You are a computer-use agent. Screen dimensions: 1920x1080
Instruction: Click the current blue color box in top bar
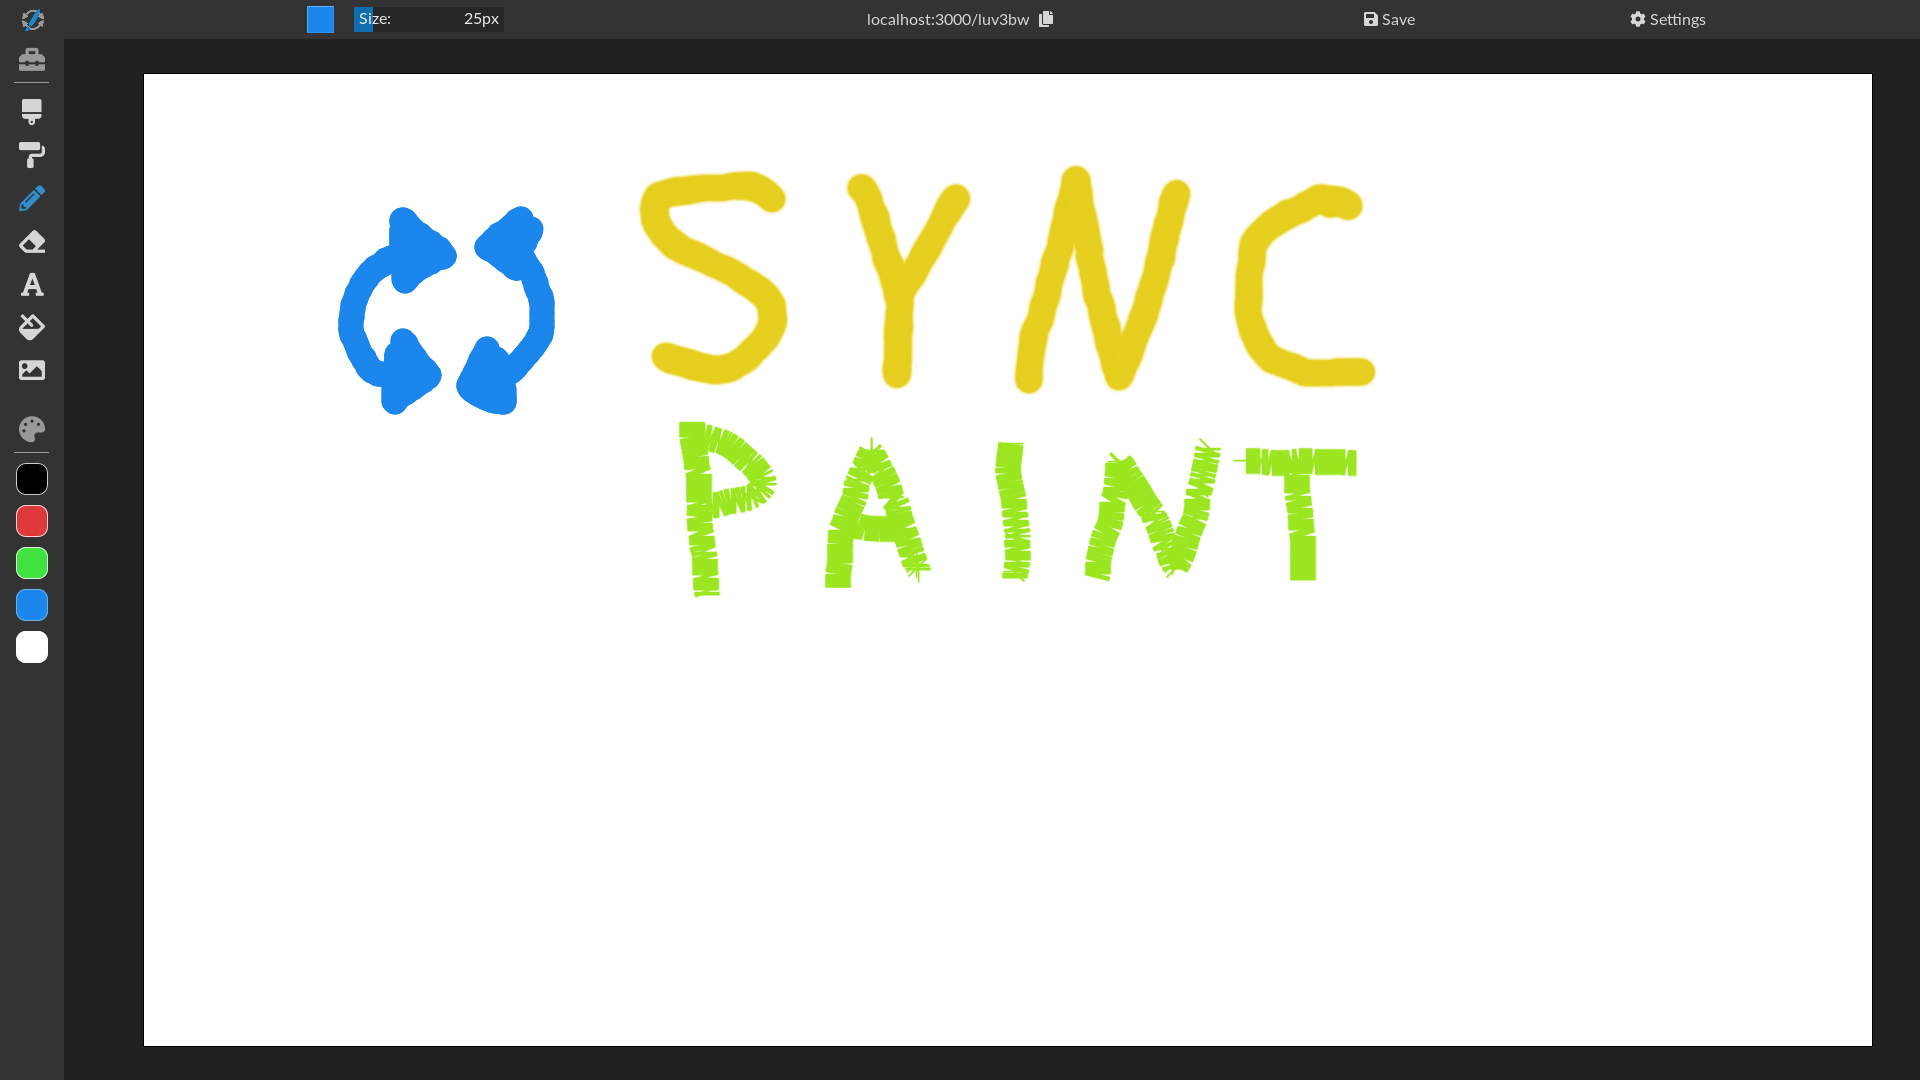[x=320, y=19]
